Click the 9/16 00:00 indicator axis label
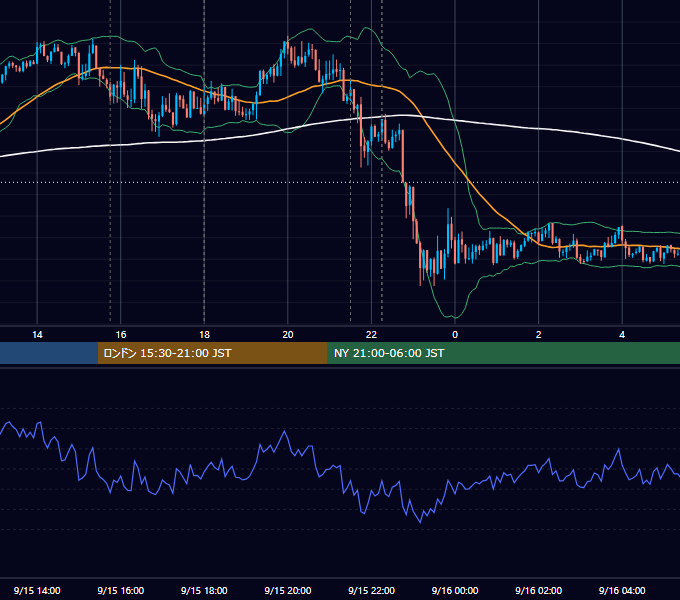The width and height of the screenshot is (680, 600). tap(455, 590)
